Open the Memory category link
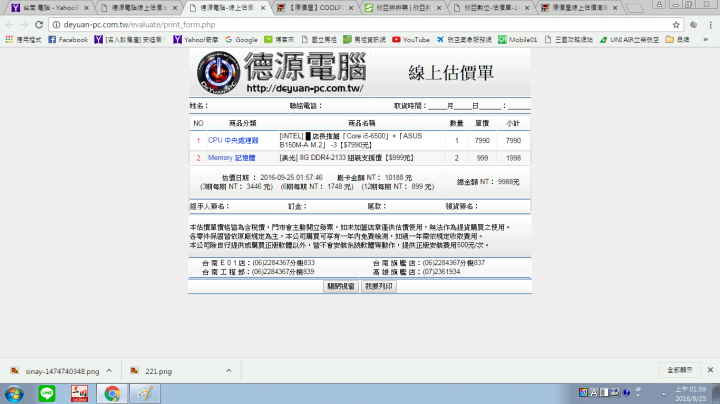 click(x=231, y=158)
